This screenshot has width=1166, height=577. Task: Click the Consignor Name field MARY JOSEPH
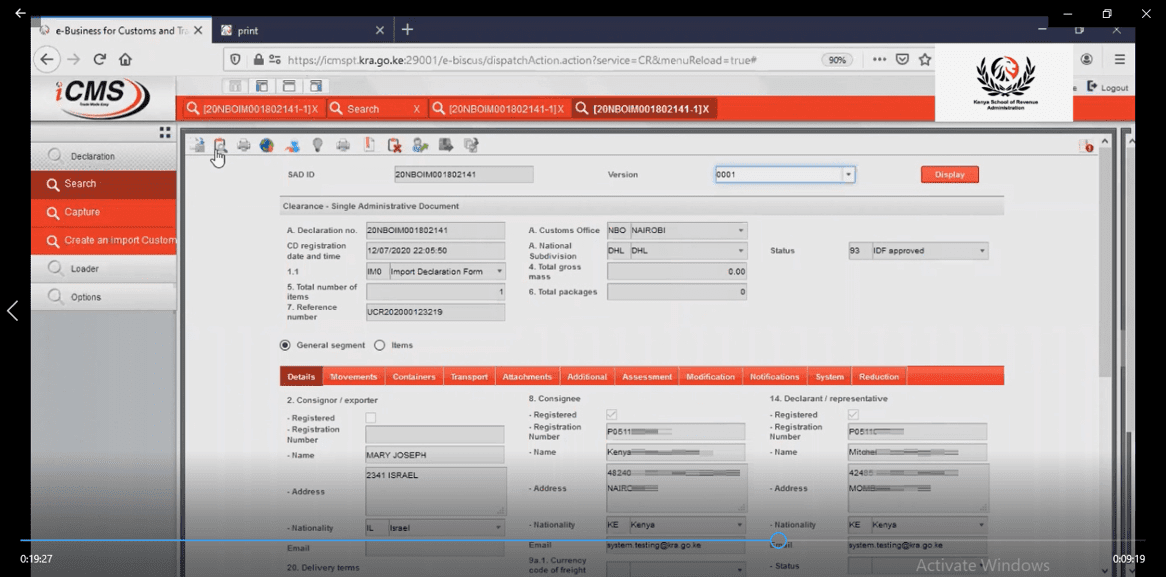coord(434,455)
